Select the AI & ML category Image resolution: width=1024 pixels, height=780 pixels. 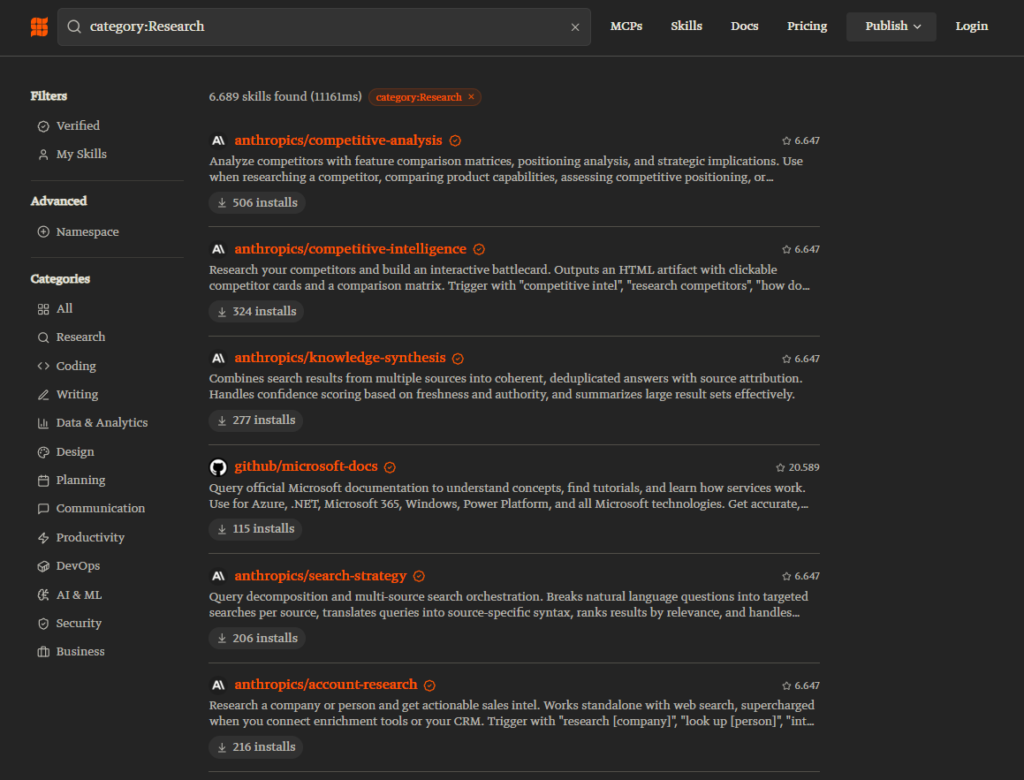click(x=69, y=594)
